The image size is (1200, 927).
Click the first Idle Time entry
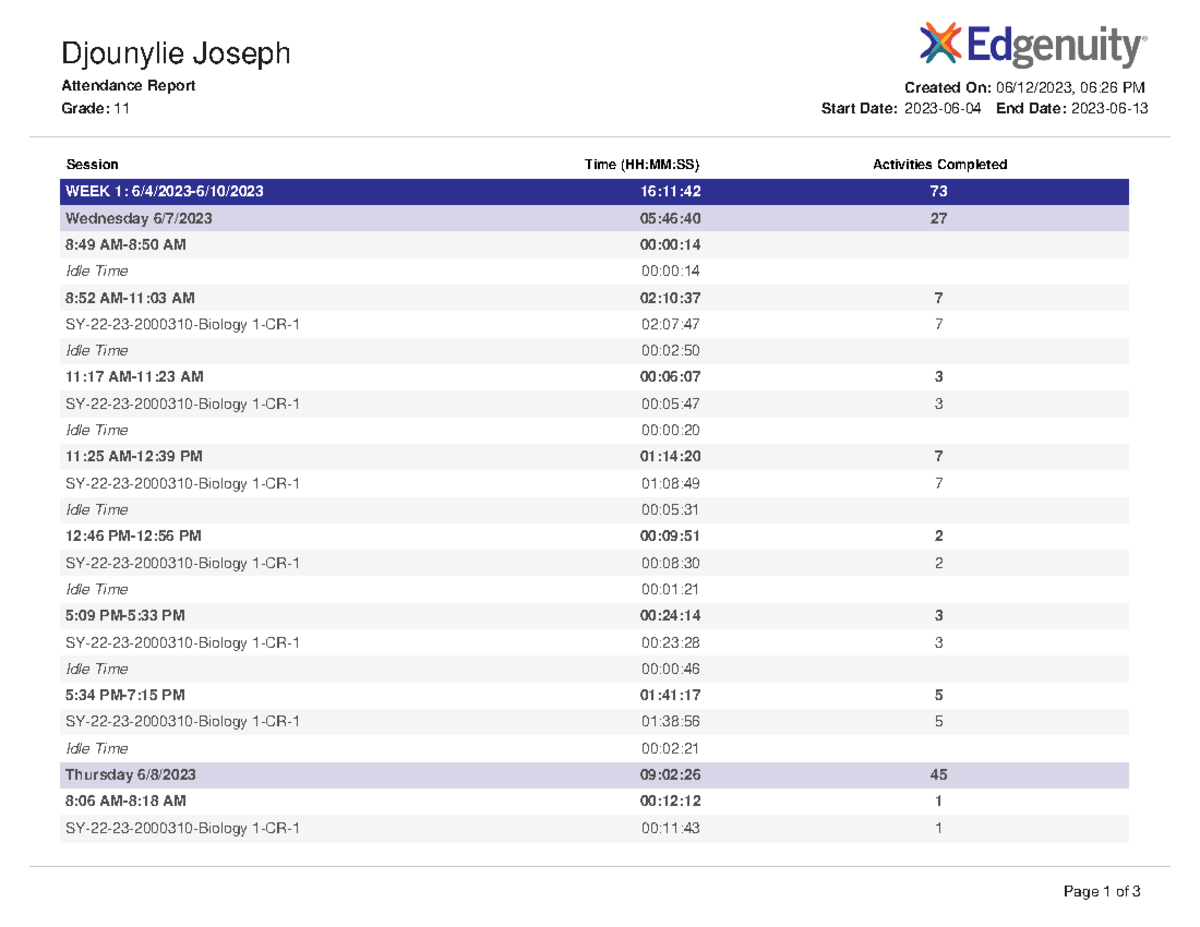pyautogui.click(x=96, y=270)
